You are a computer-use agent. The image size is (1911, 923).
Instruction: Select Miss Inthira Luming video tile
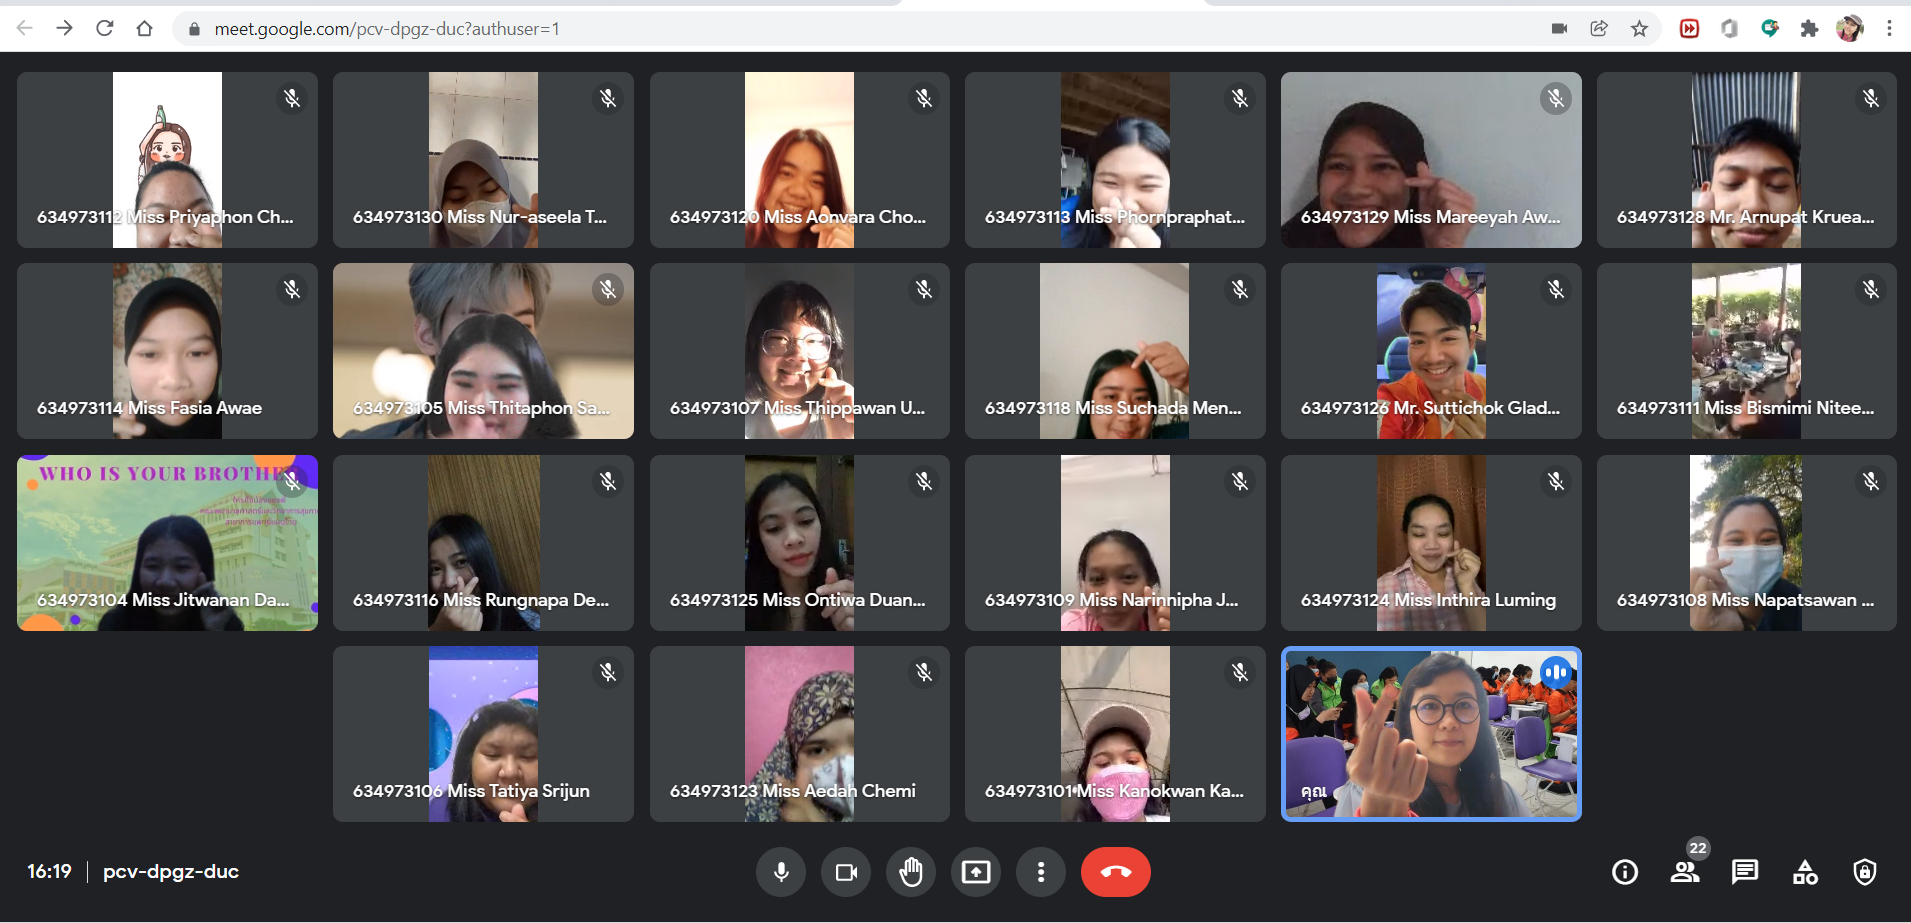(x=1431, y=543)
